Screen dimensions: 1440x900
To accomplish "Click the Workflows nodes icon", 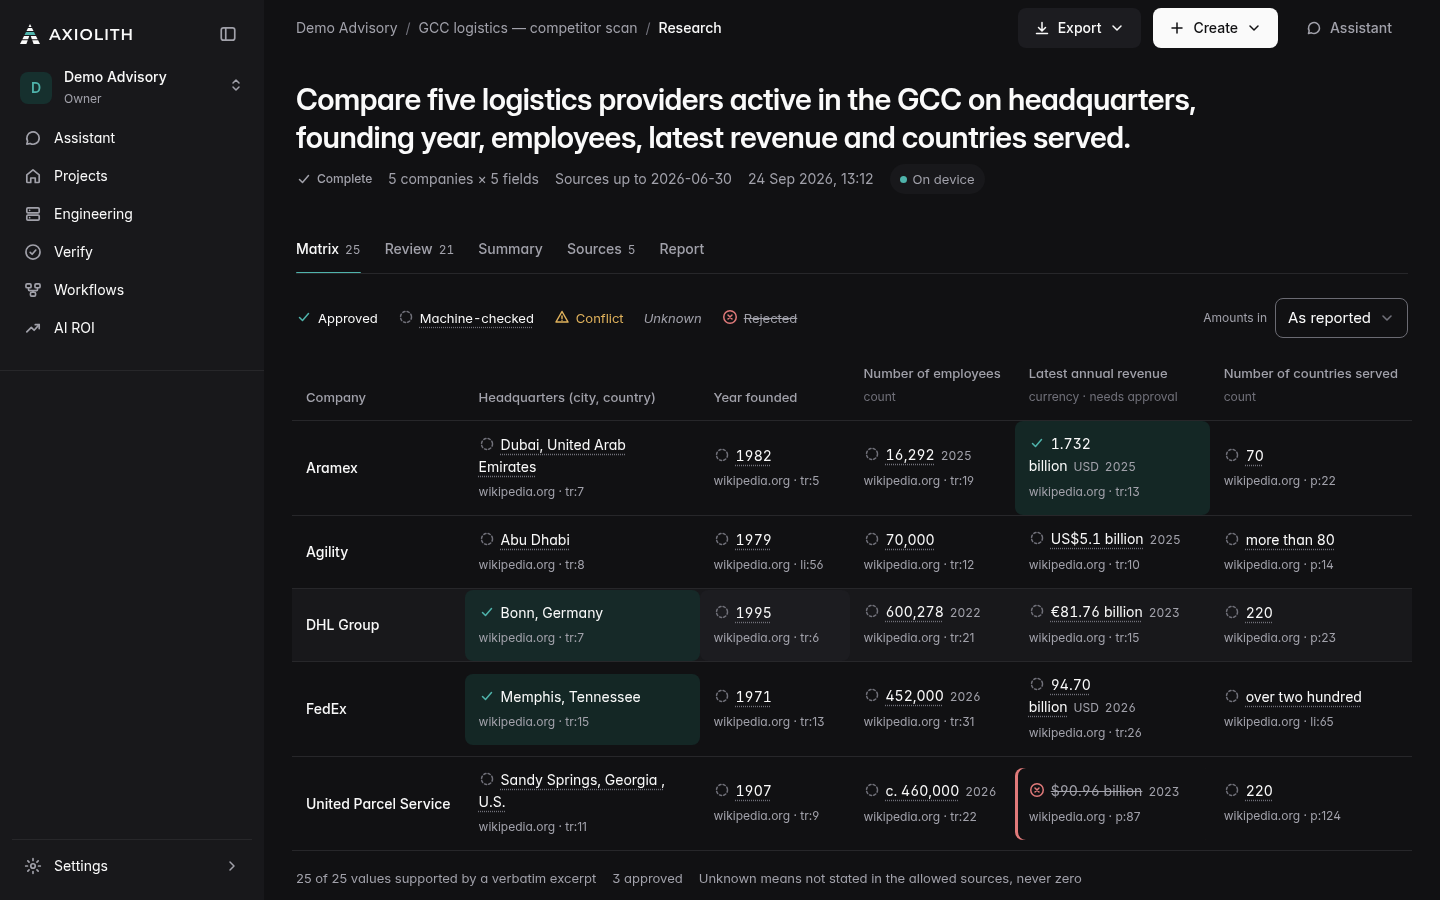I will click(x=33, y=290).
